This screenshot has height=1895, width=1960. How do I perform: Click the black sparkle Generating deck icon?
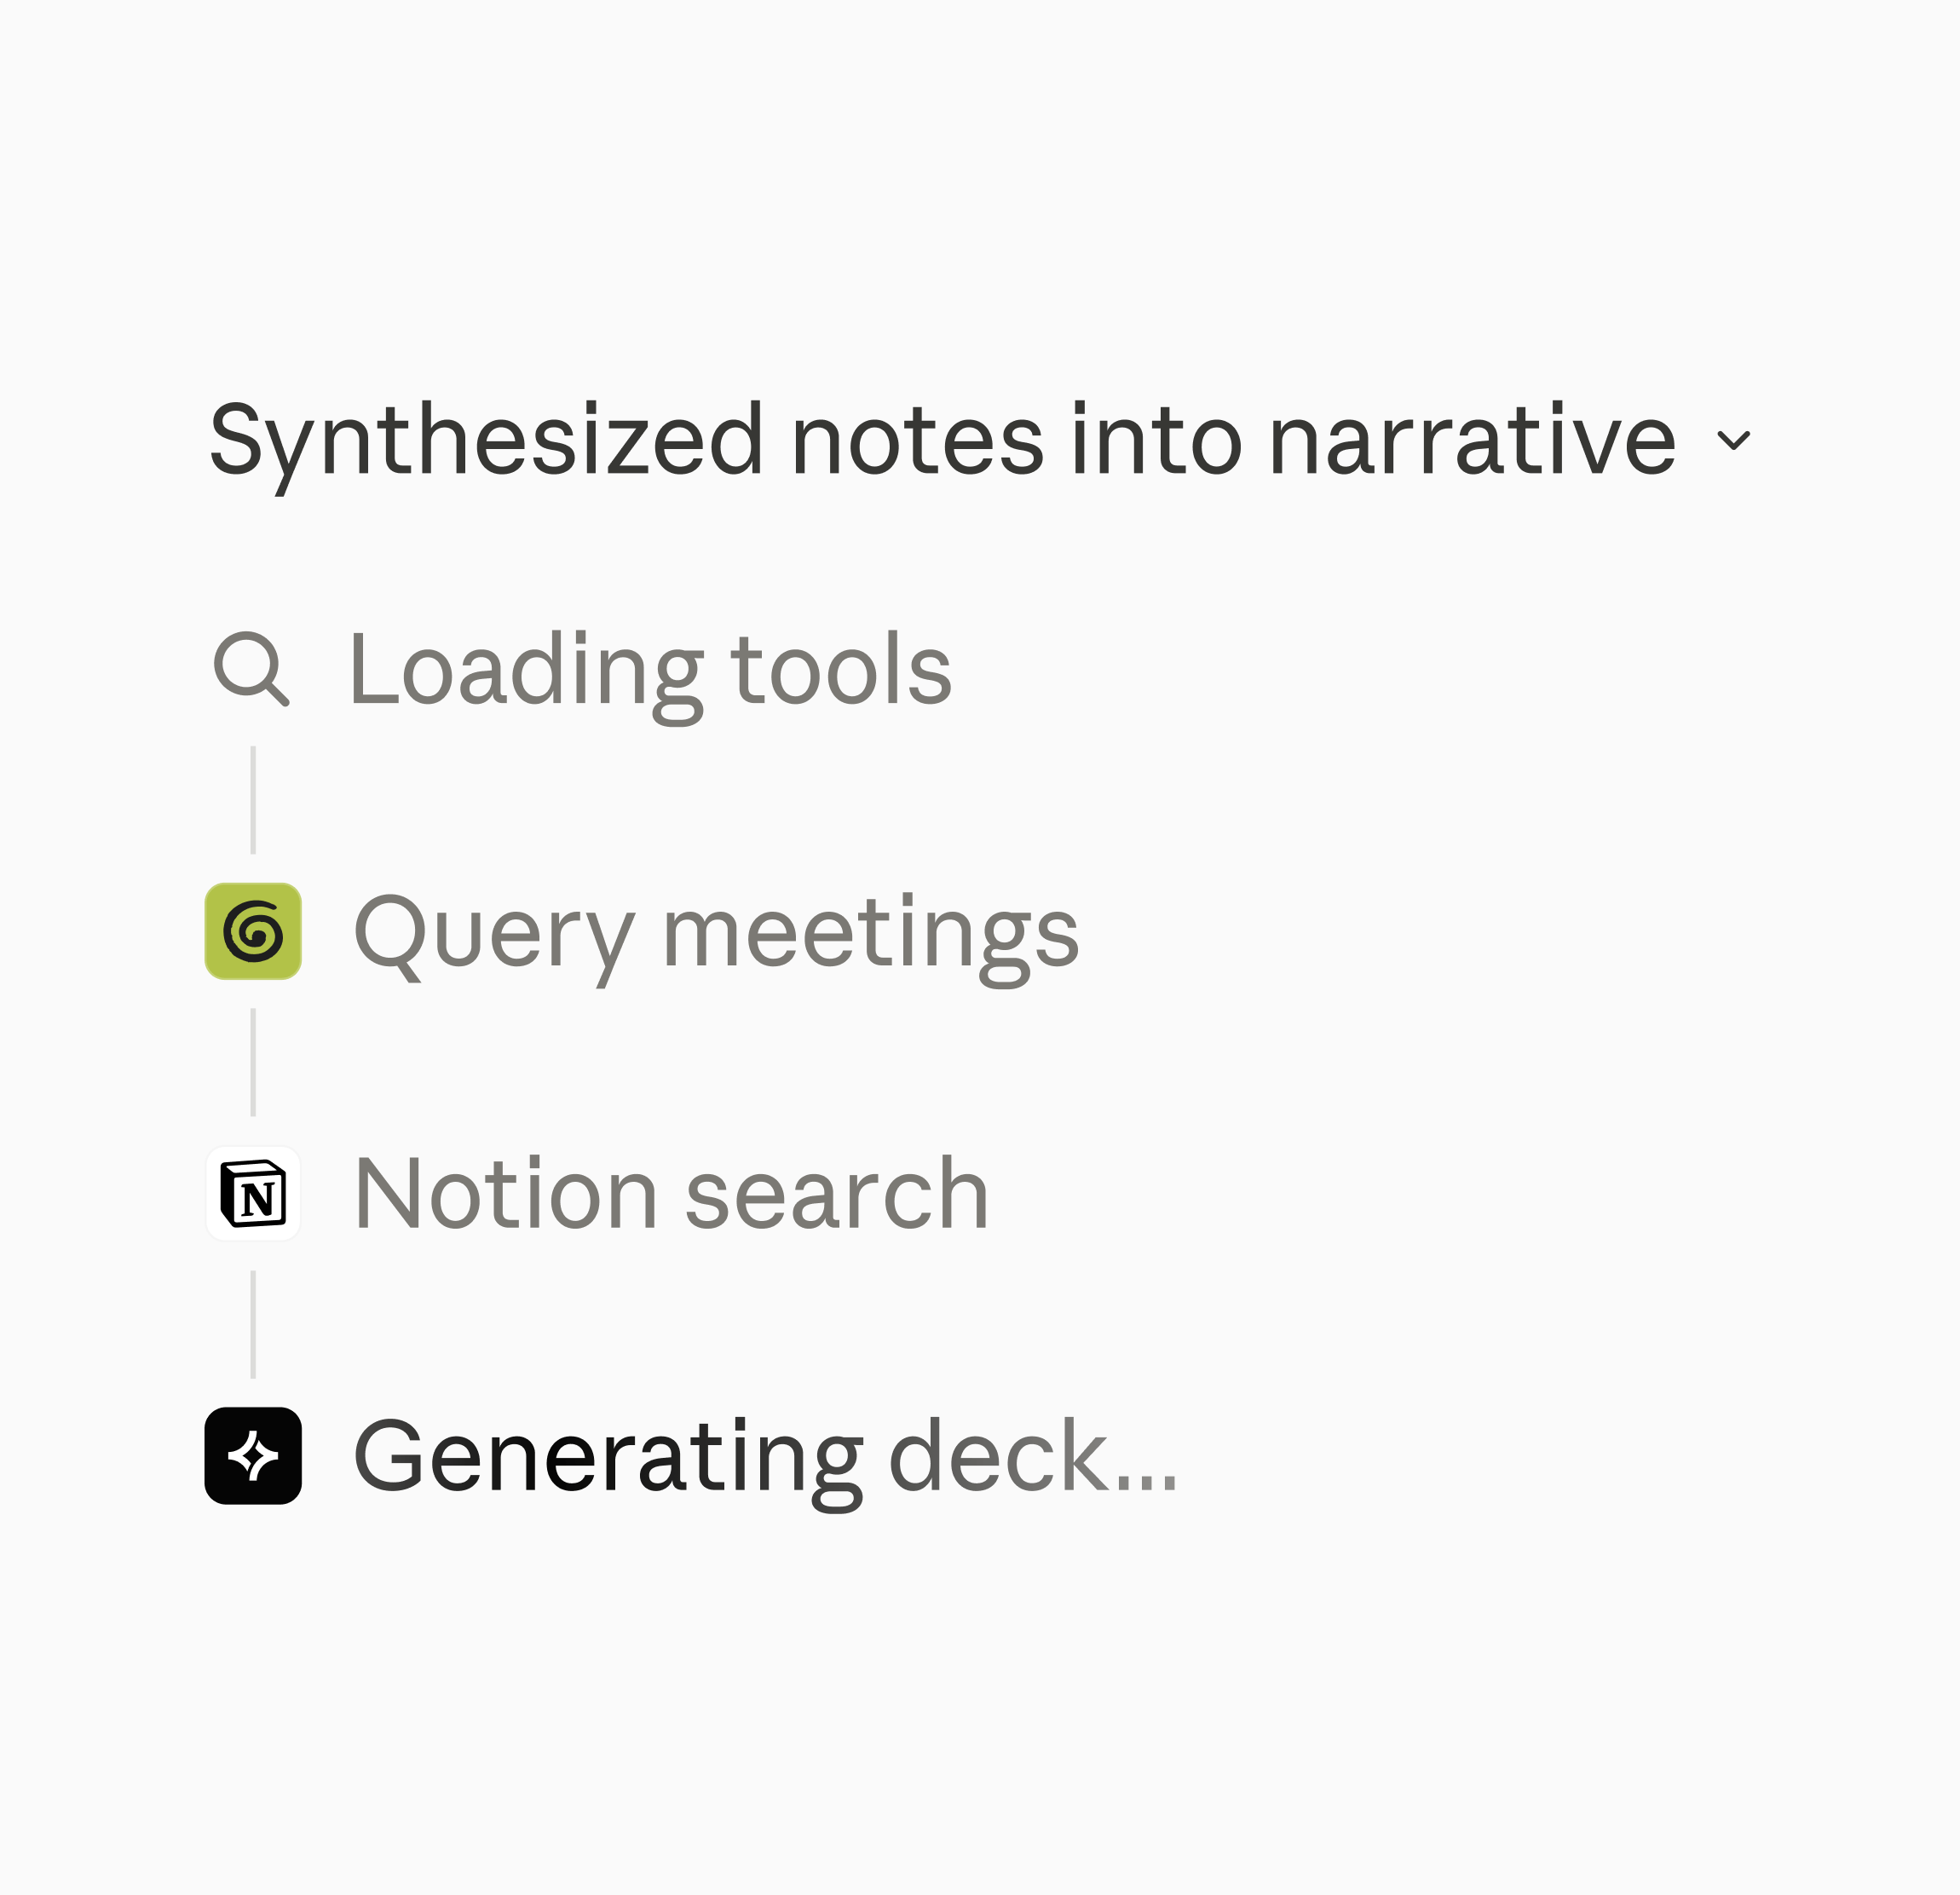pos(253,1456)
